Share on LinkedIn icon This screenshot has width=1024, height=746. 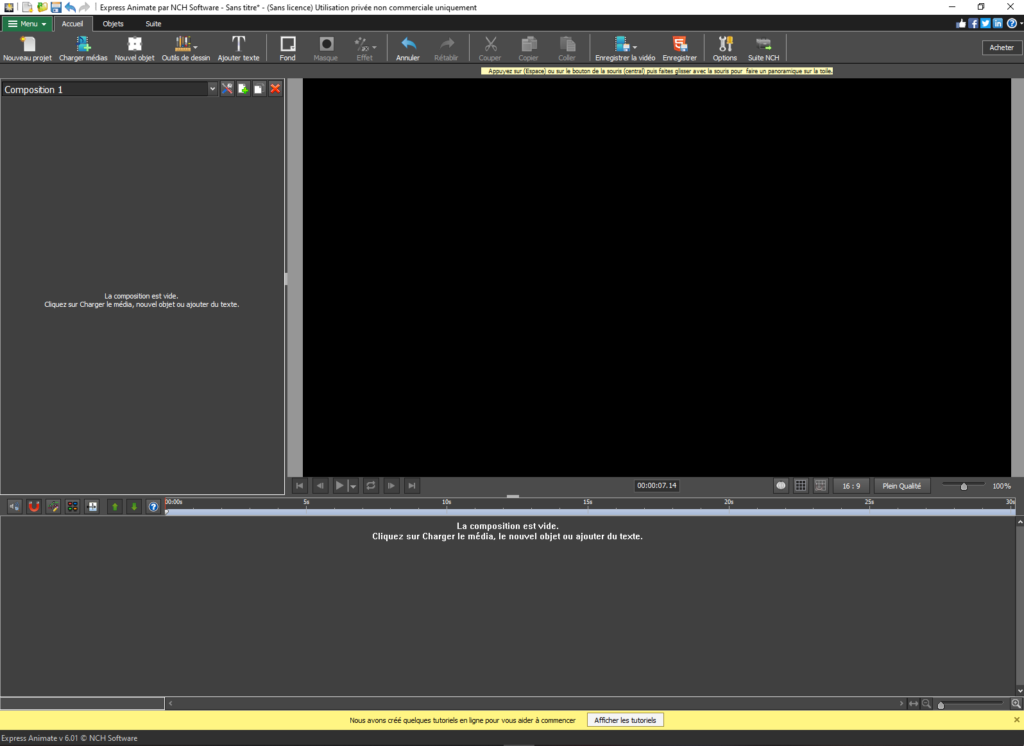pos(998,24)
